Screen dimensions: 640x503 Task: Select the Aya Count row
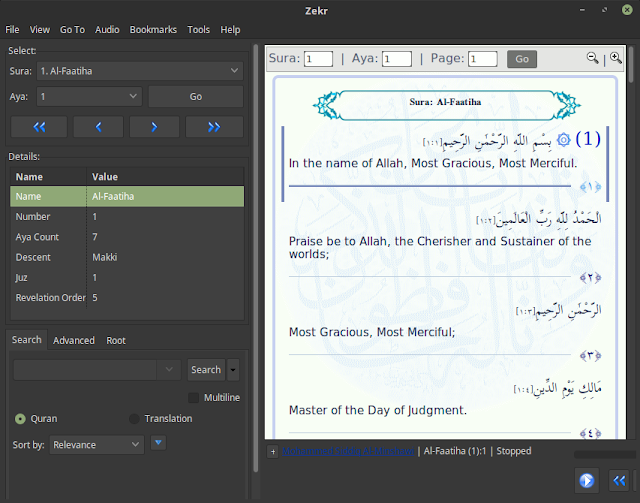(x=127, y=237)
